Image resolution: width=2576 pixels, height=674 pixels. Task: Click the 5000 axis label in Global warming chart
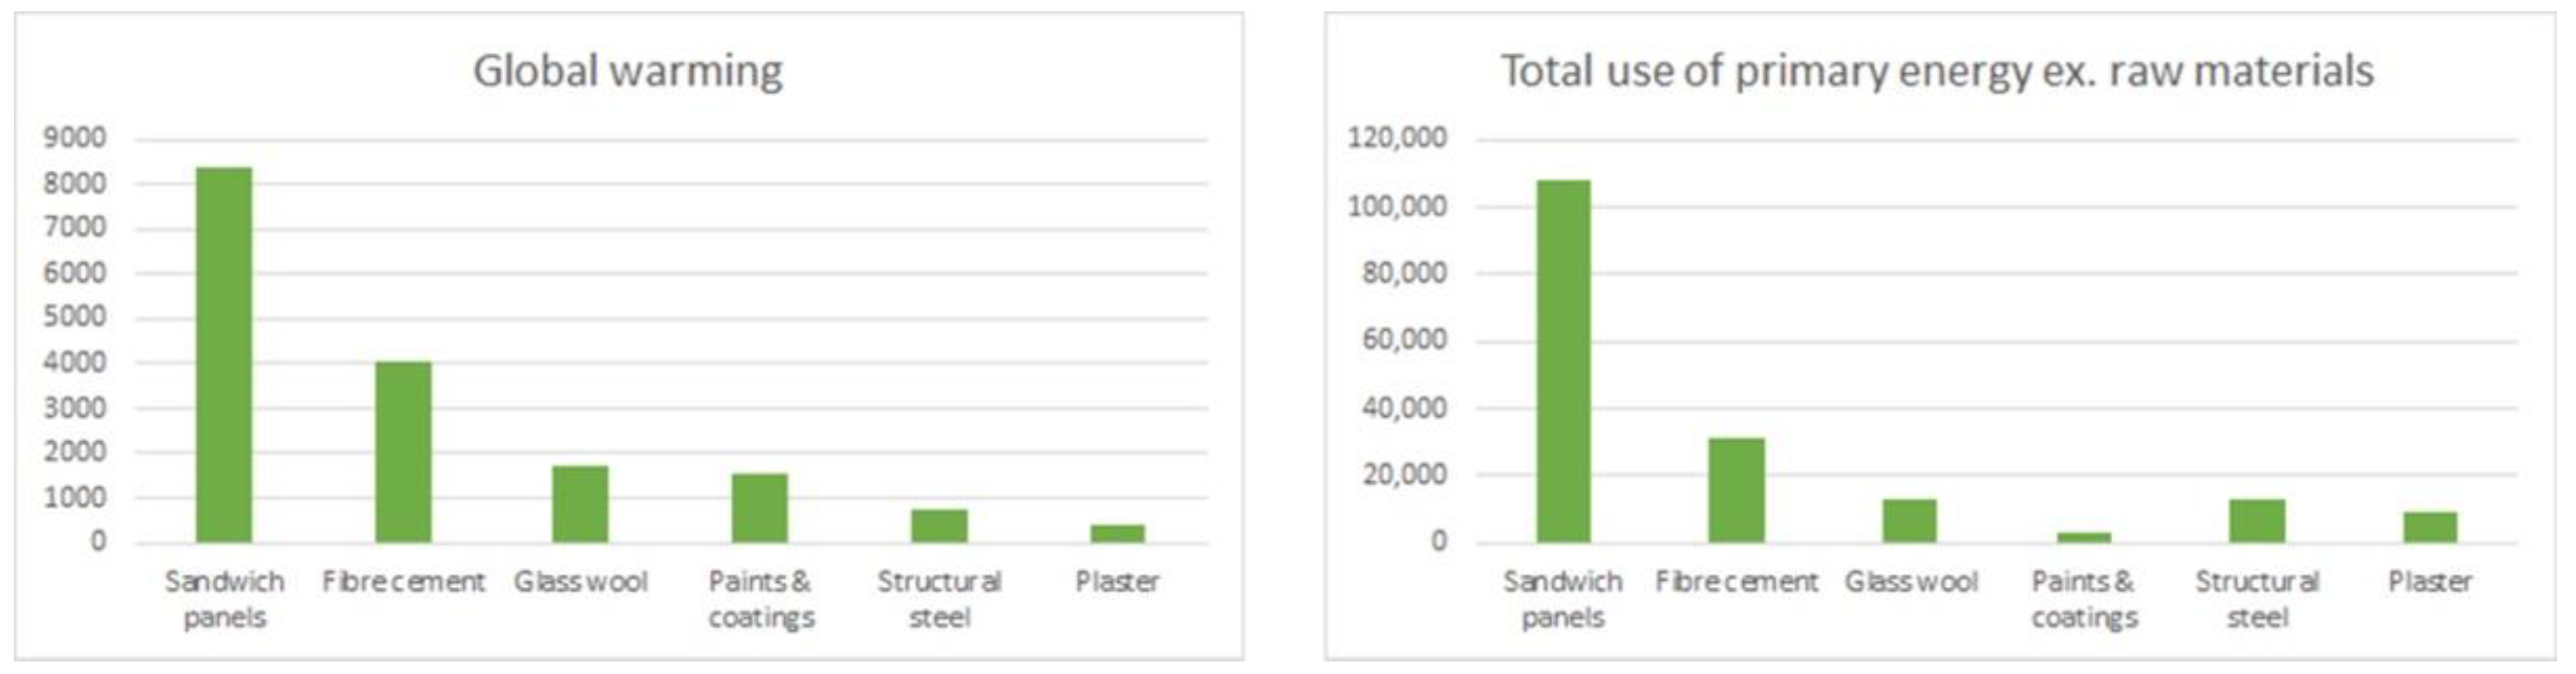[x=75, y=317]
